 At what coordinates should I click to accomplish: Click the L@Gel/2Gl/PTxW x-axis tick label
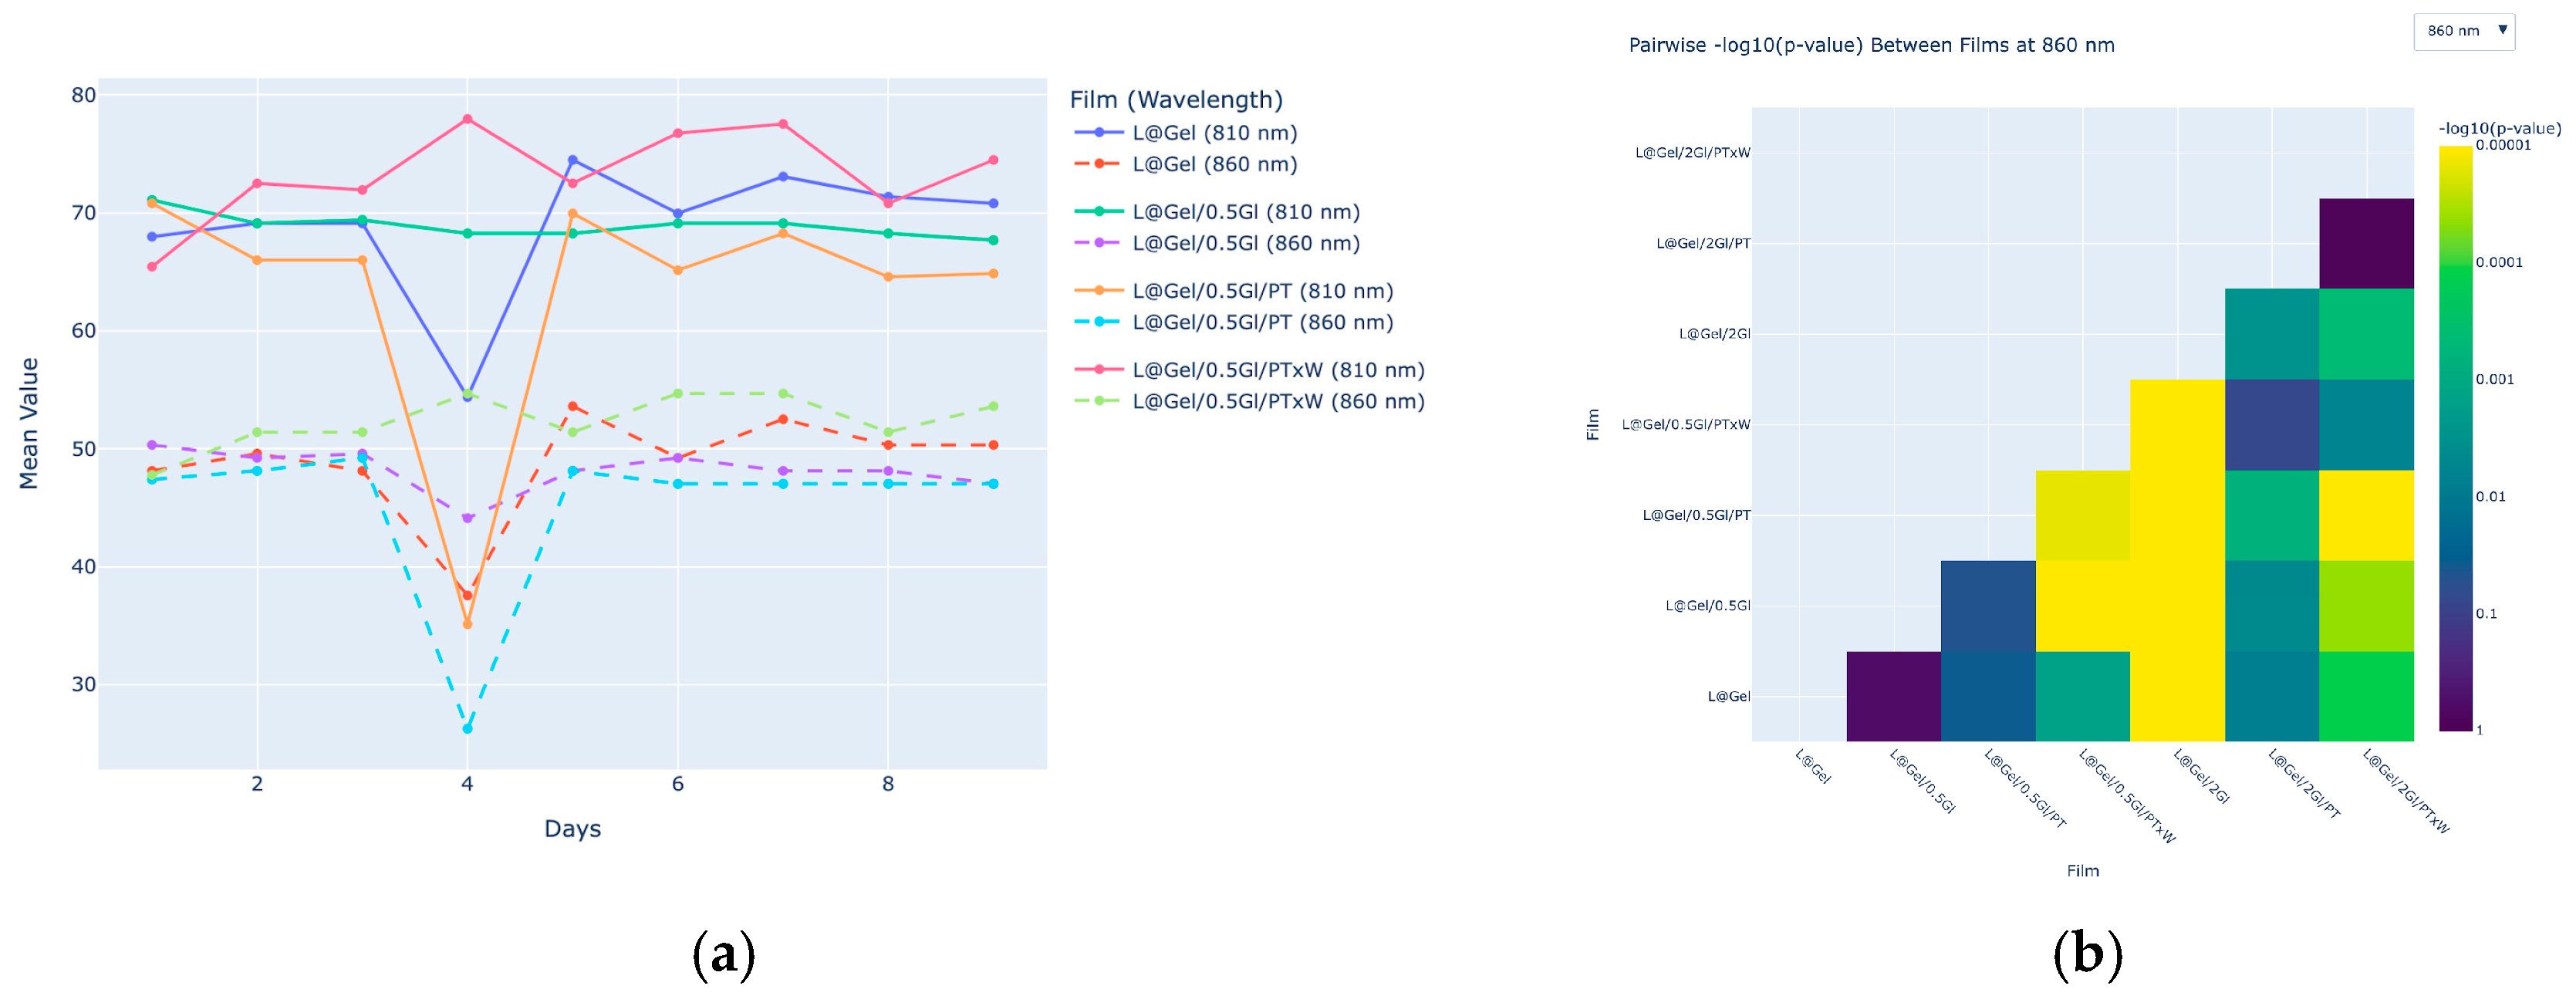pos(2408,791)
